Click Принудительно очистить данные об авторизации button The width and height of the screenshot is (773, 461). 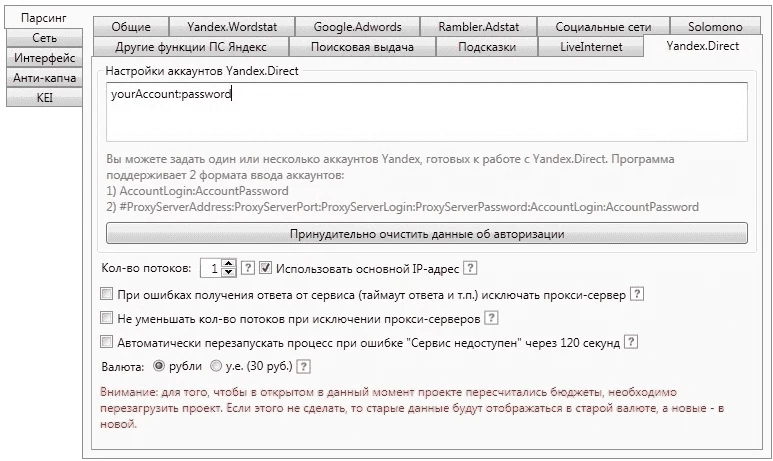tap(427, 234)
